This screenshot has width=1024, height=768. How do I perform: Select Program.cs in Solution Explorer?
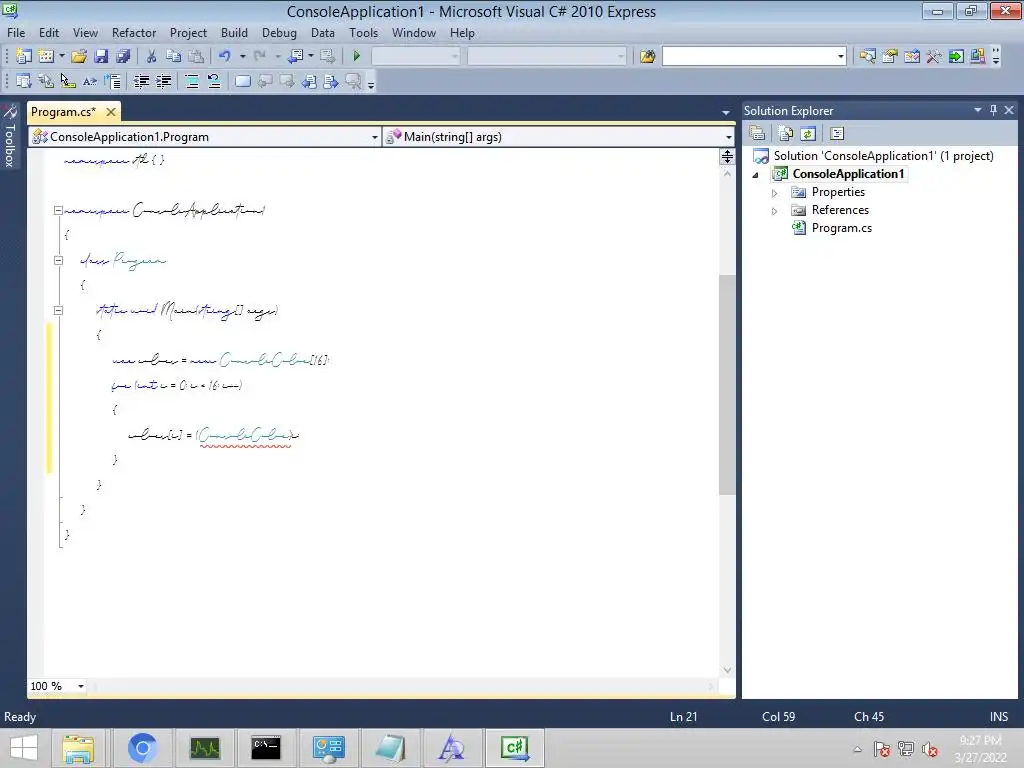(841, 228)
